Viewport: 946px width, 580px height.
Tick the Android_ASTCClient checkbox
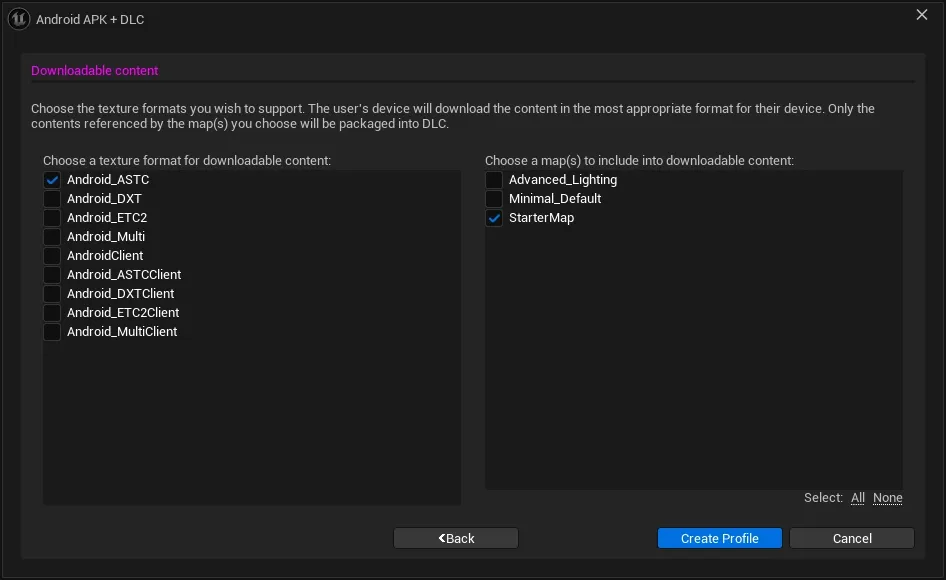point(52,275)
